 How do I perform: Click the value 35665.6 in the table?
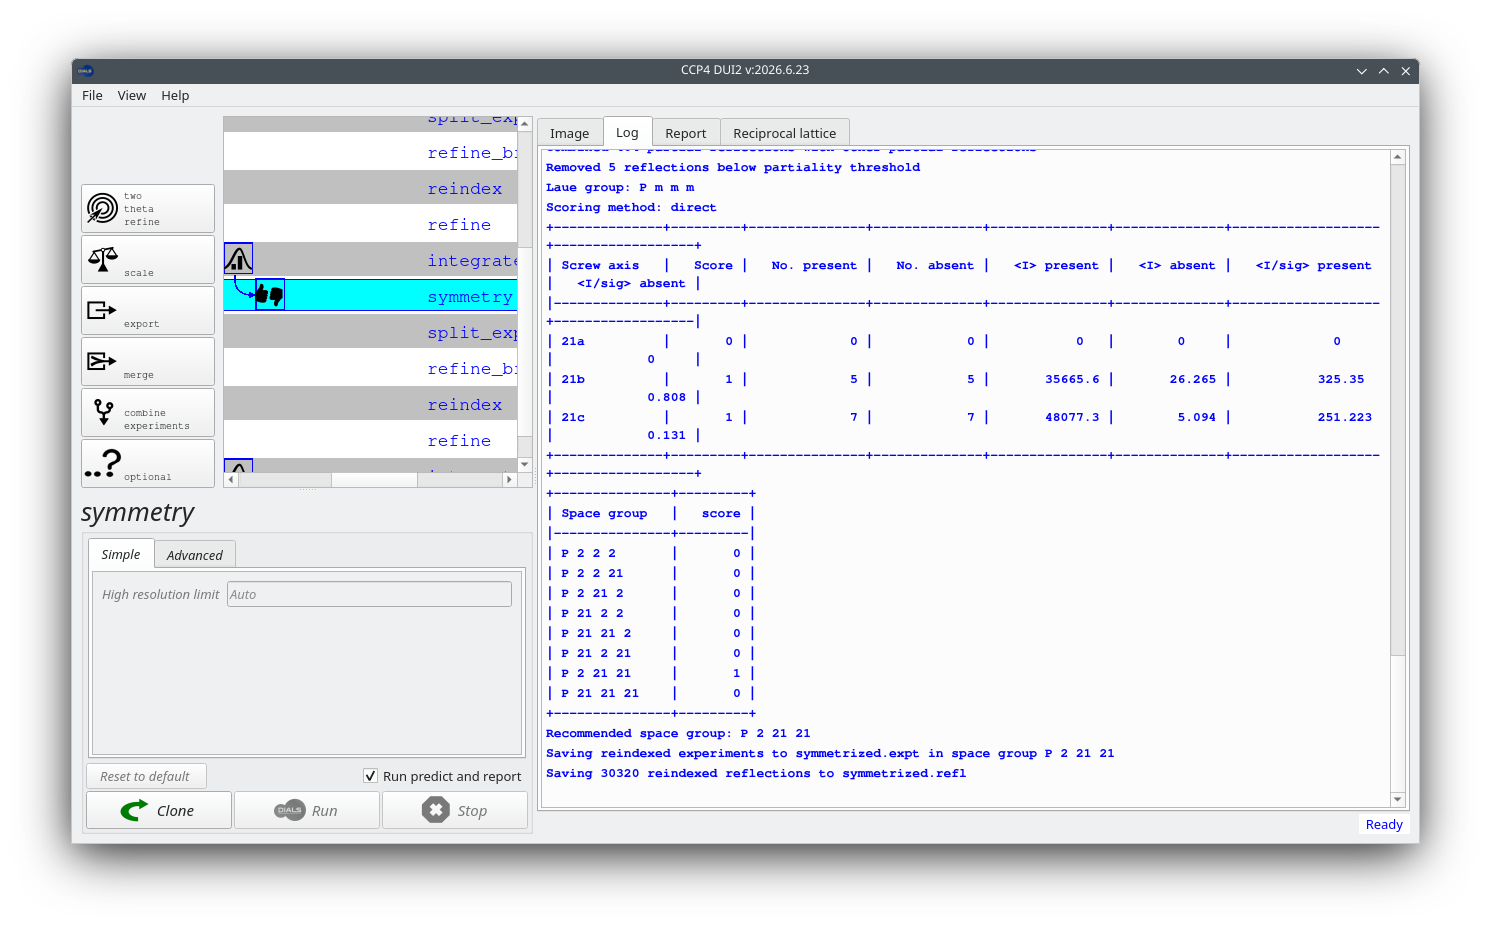(1072, 379)
